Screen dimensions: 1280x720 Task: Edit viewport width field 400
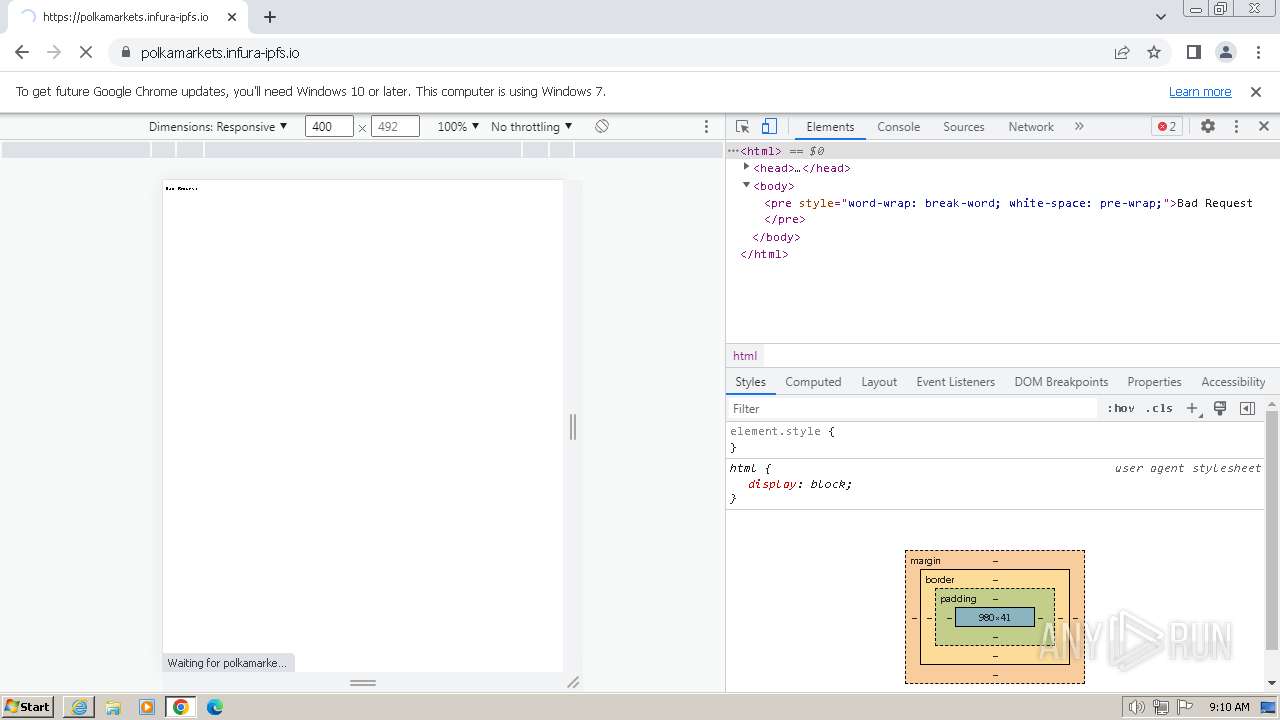click(x=329, y=126)
